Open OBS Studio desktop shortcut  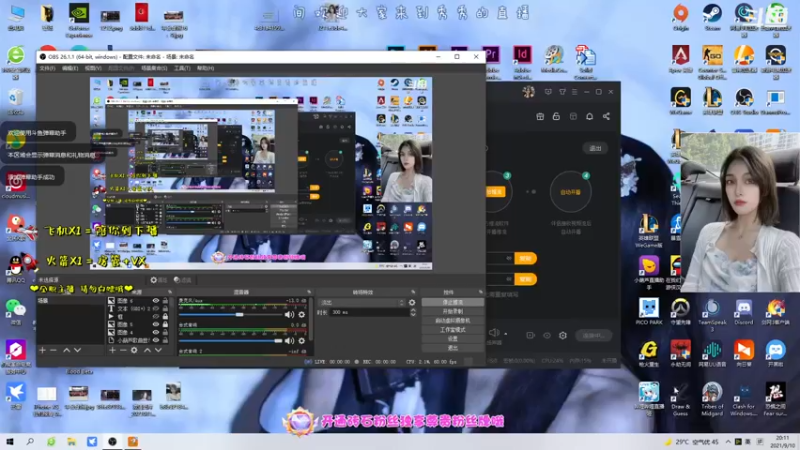(x=743, y=101)
